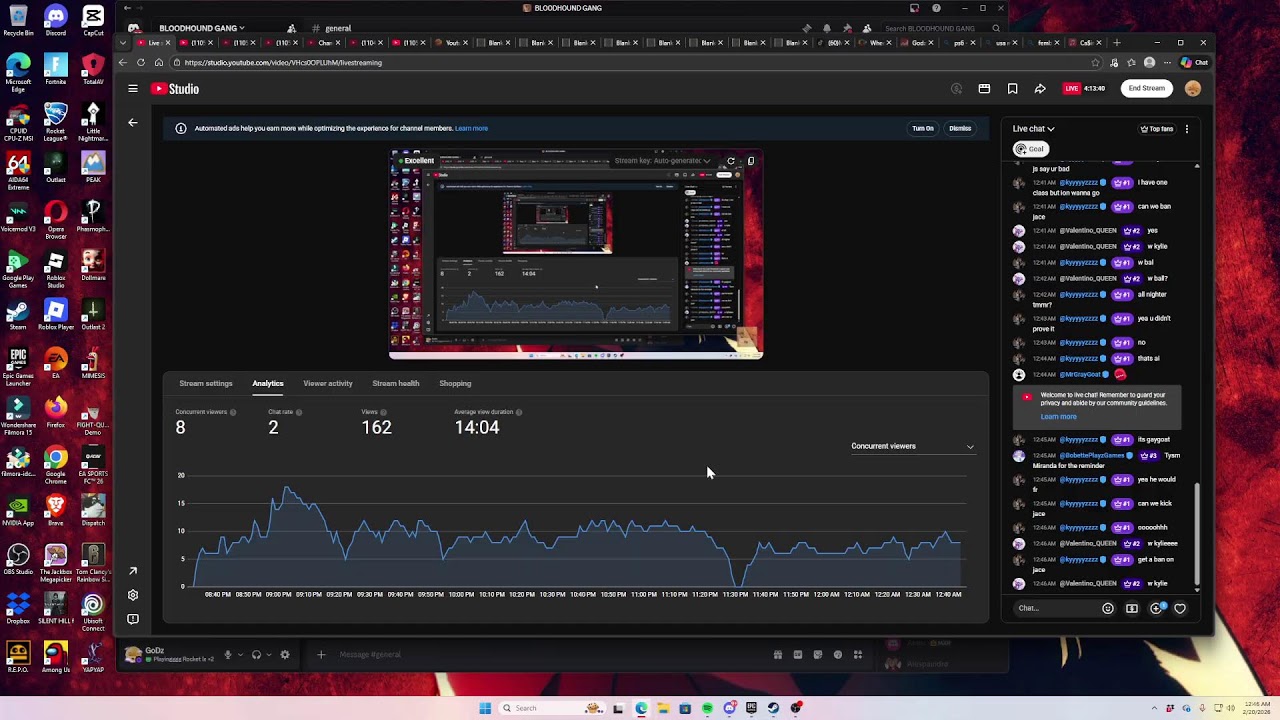Switch to the Shopping tab
The height and width of the screenshot is (720, 1280).
pyautogui.click(x=455, y=383)
